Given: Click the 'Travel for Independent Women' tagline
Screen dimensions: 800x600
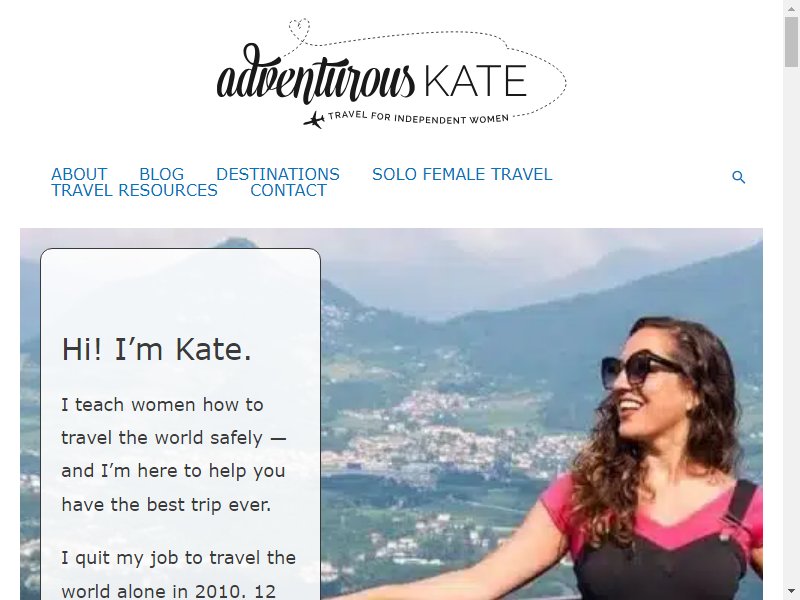Looking at the screenshot, I should [418, 118].
